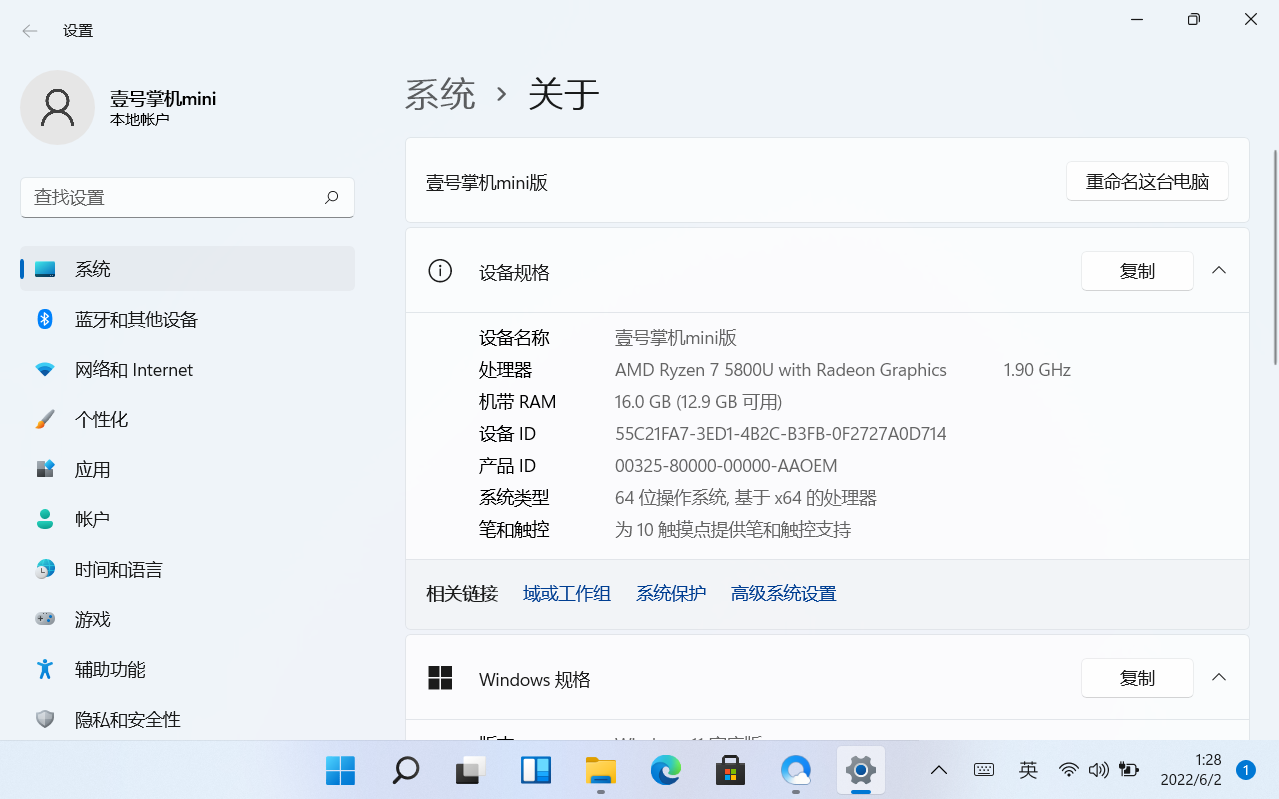Select 系统 in the sidebar
The image size is (1279, 799).
(187, 269)
